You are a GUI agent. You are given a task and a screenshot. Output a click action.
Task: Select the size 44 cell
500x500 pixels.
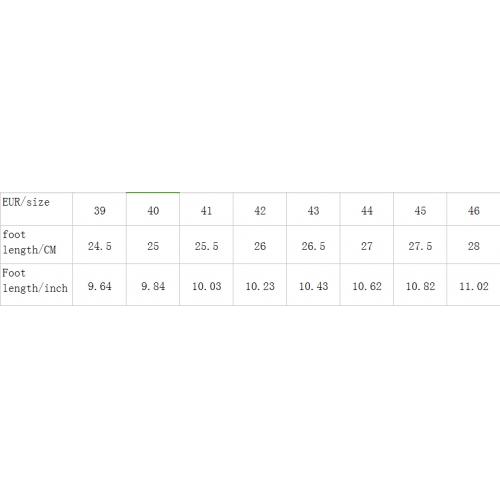(x=367, y=209)
